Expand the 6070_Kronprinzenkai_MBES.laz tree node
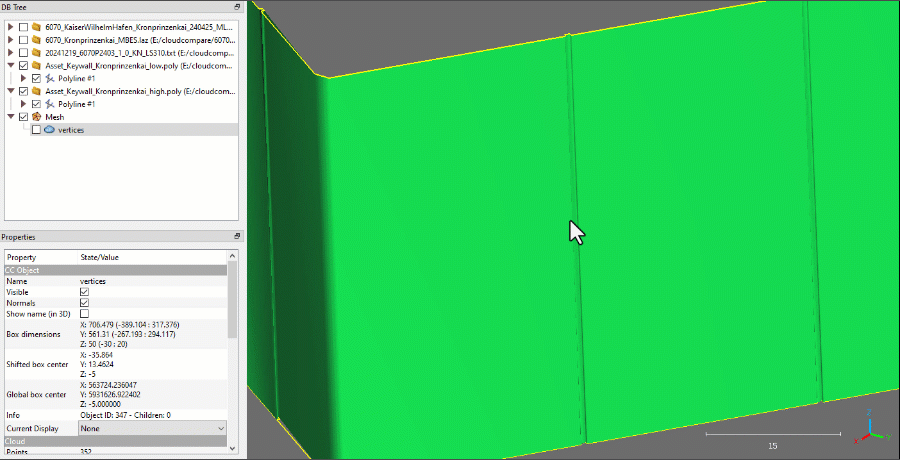The image size is (900, 460). 11,40
